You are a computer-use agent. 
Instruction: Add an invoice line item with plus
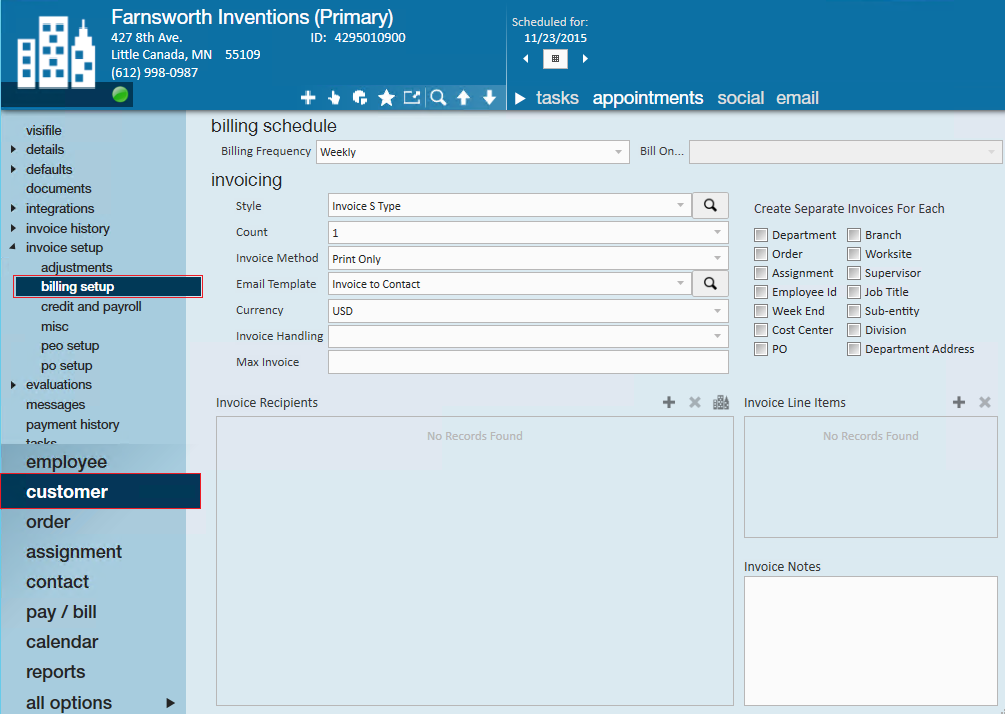click(x=959, y=403)
